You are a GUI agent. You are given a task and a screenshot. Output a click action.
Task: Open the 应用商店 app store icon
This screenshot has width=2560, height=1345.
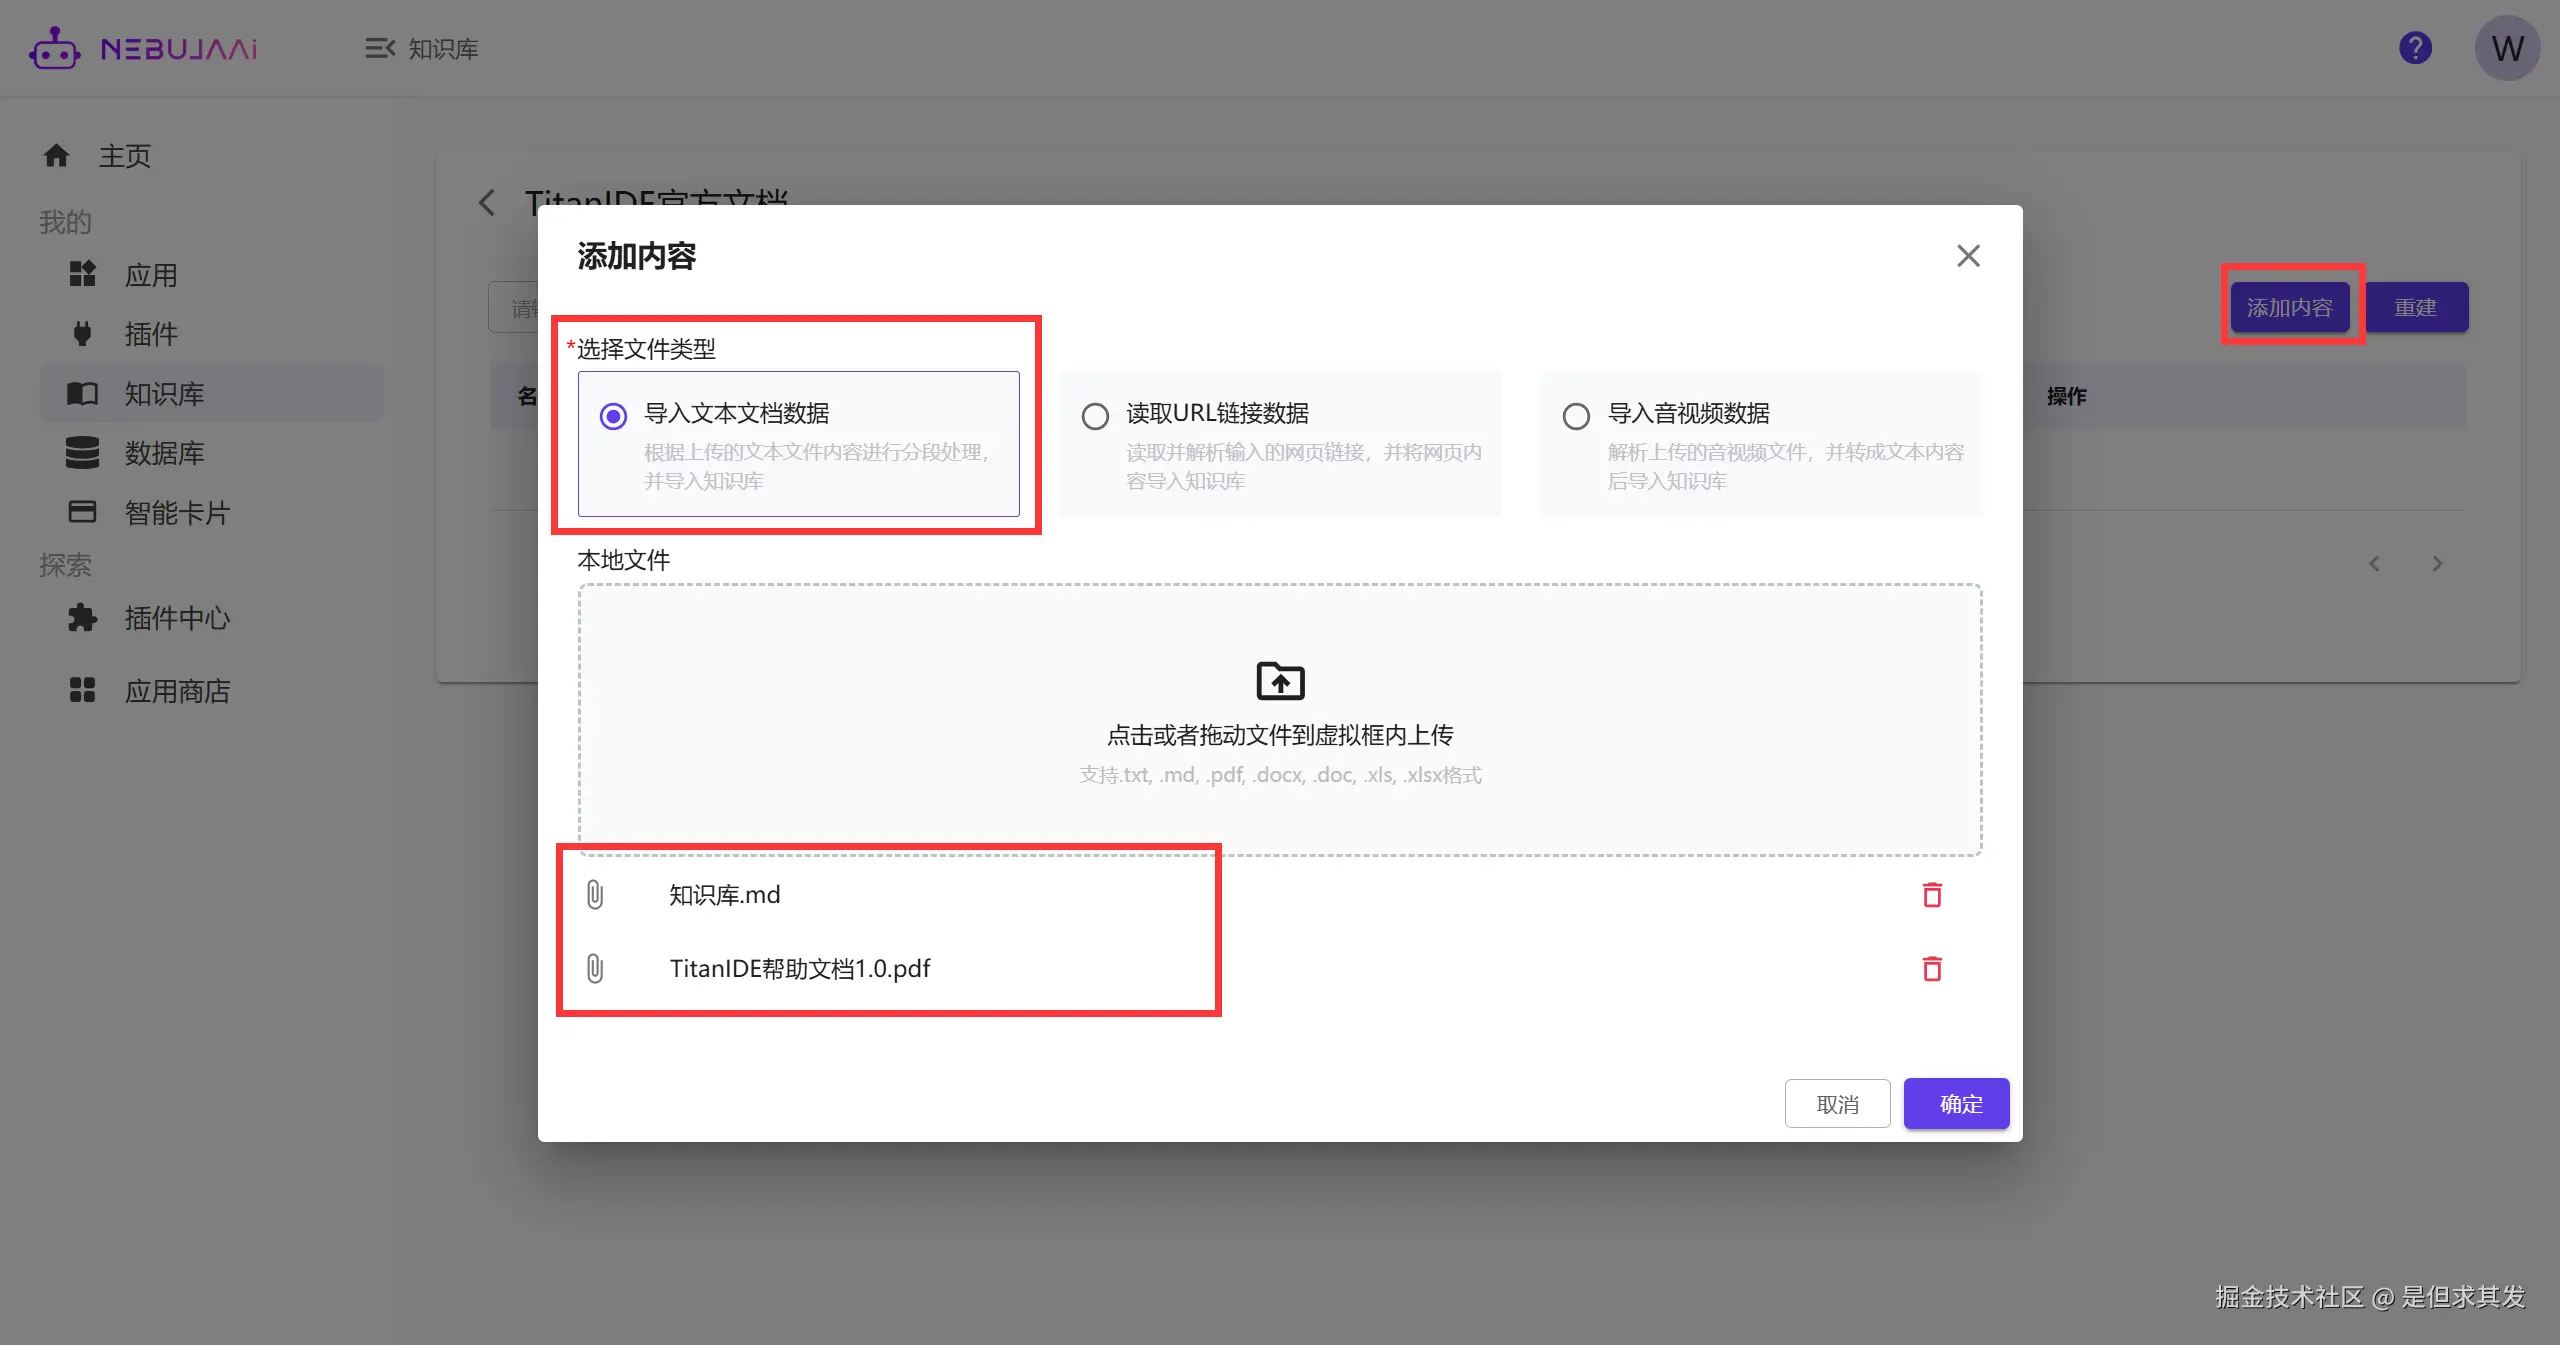(x=84, y=690)
